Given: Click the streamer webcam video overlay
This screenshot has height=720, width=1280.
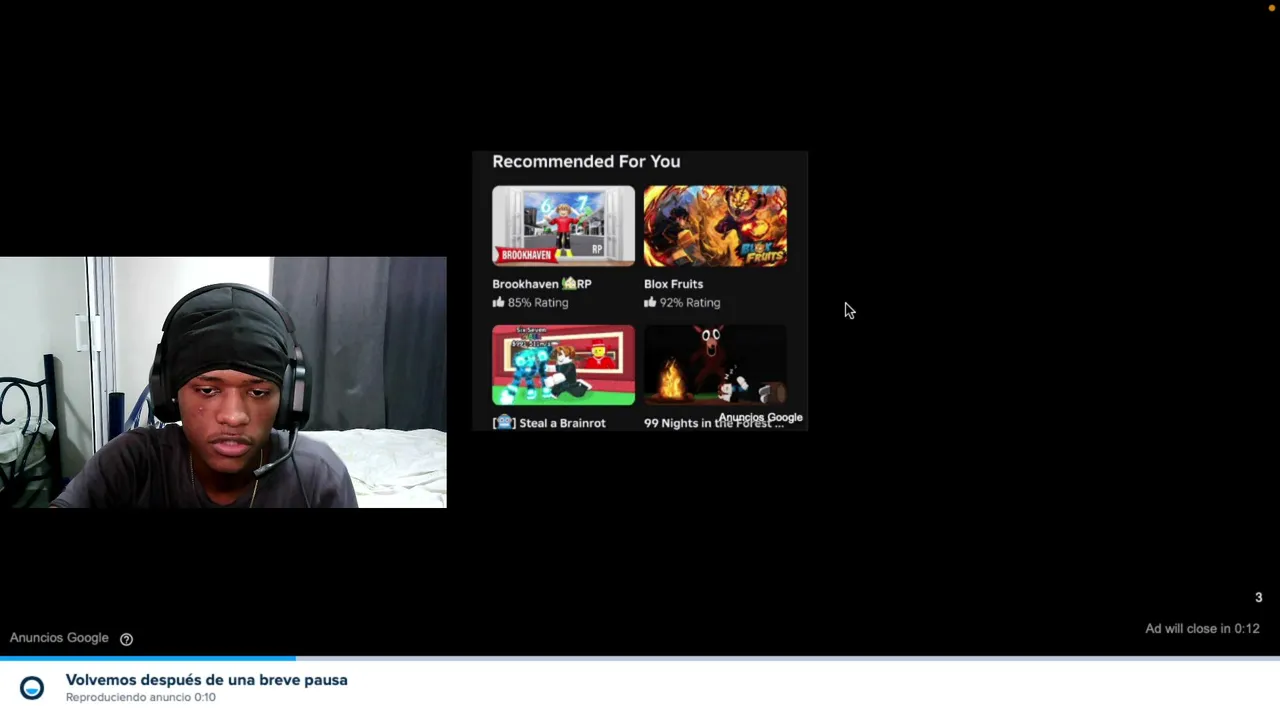Looking at the screenshot, I should point(223,382).
